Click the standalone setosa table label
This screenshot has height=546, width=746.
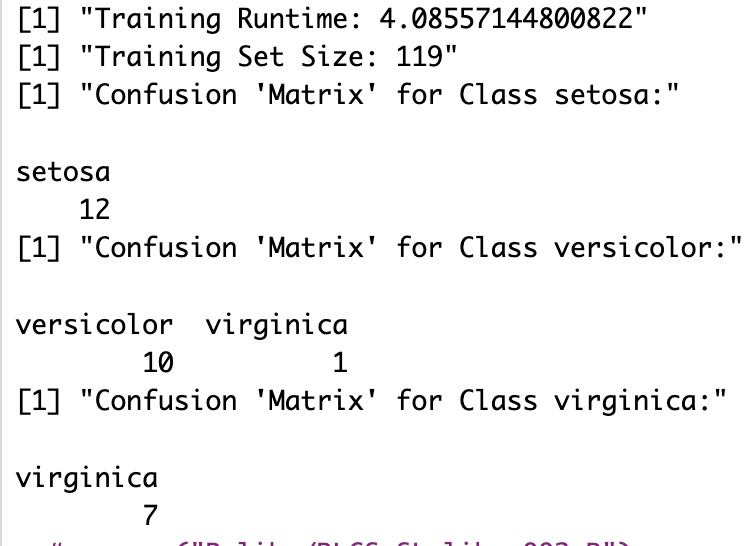point(63,172)
